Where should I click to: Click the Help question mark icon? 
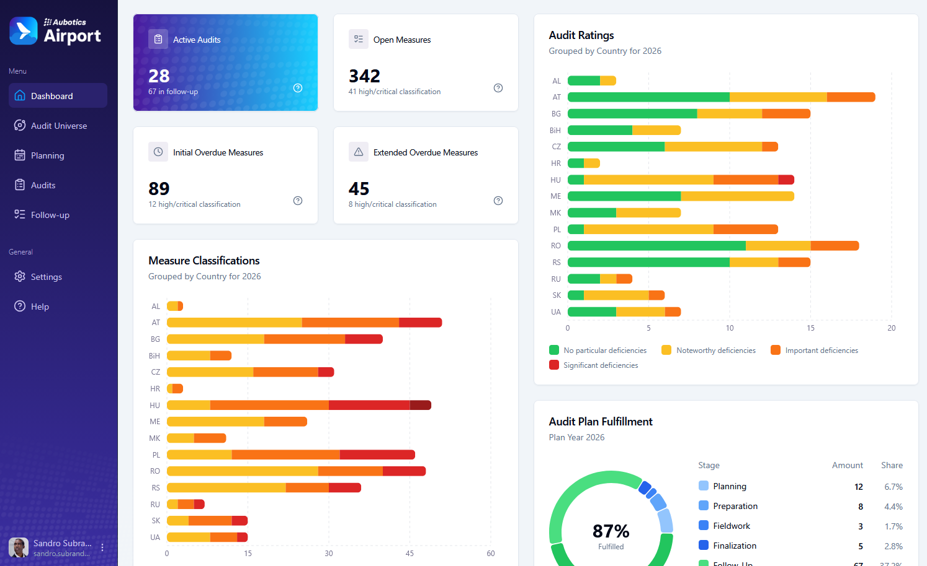coord(20,306)
